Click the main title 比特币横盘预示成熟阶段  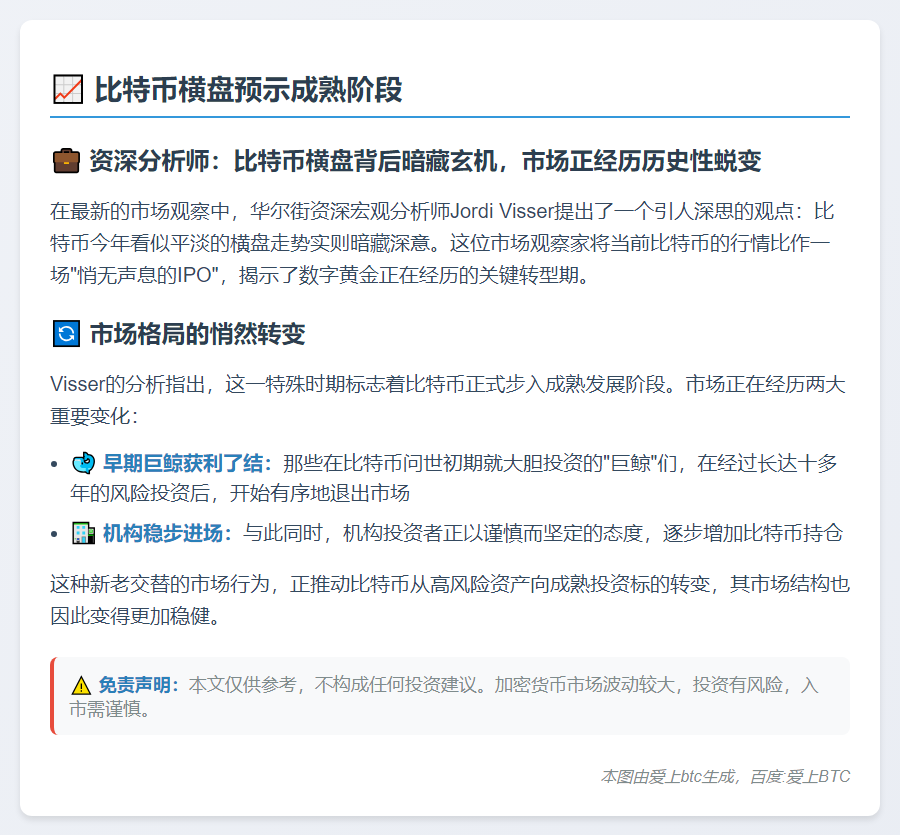click(249, 90)
